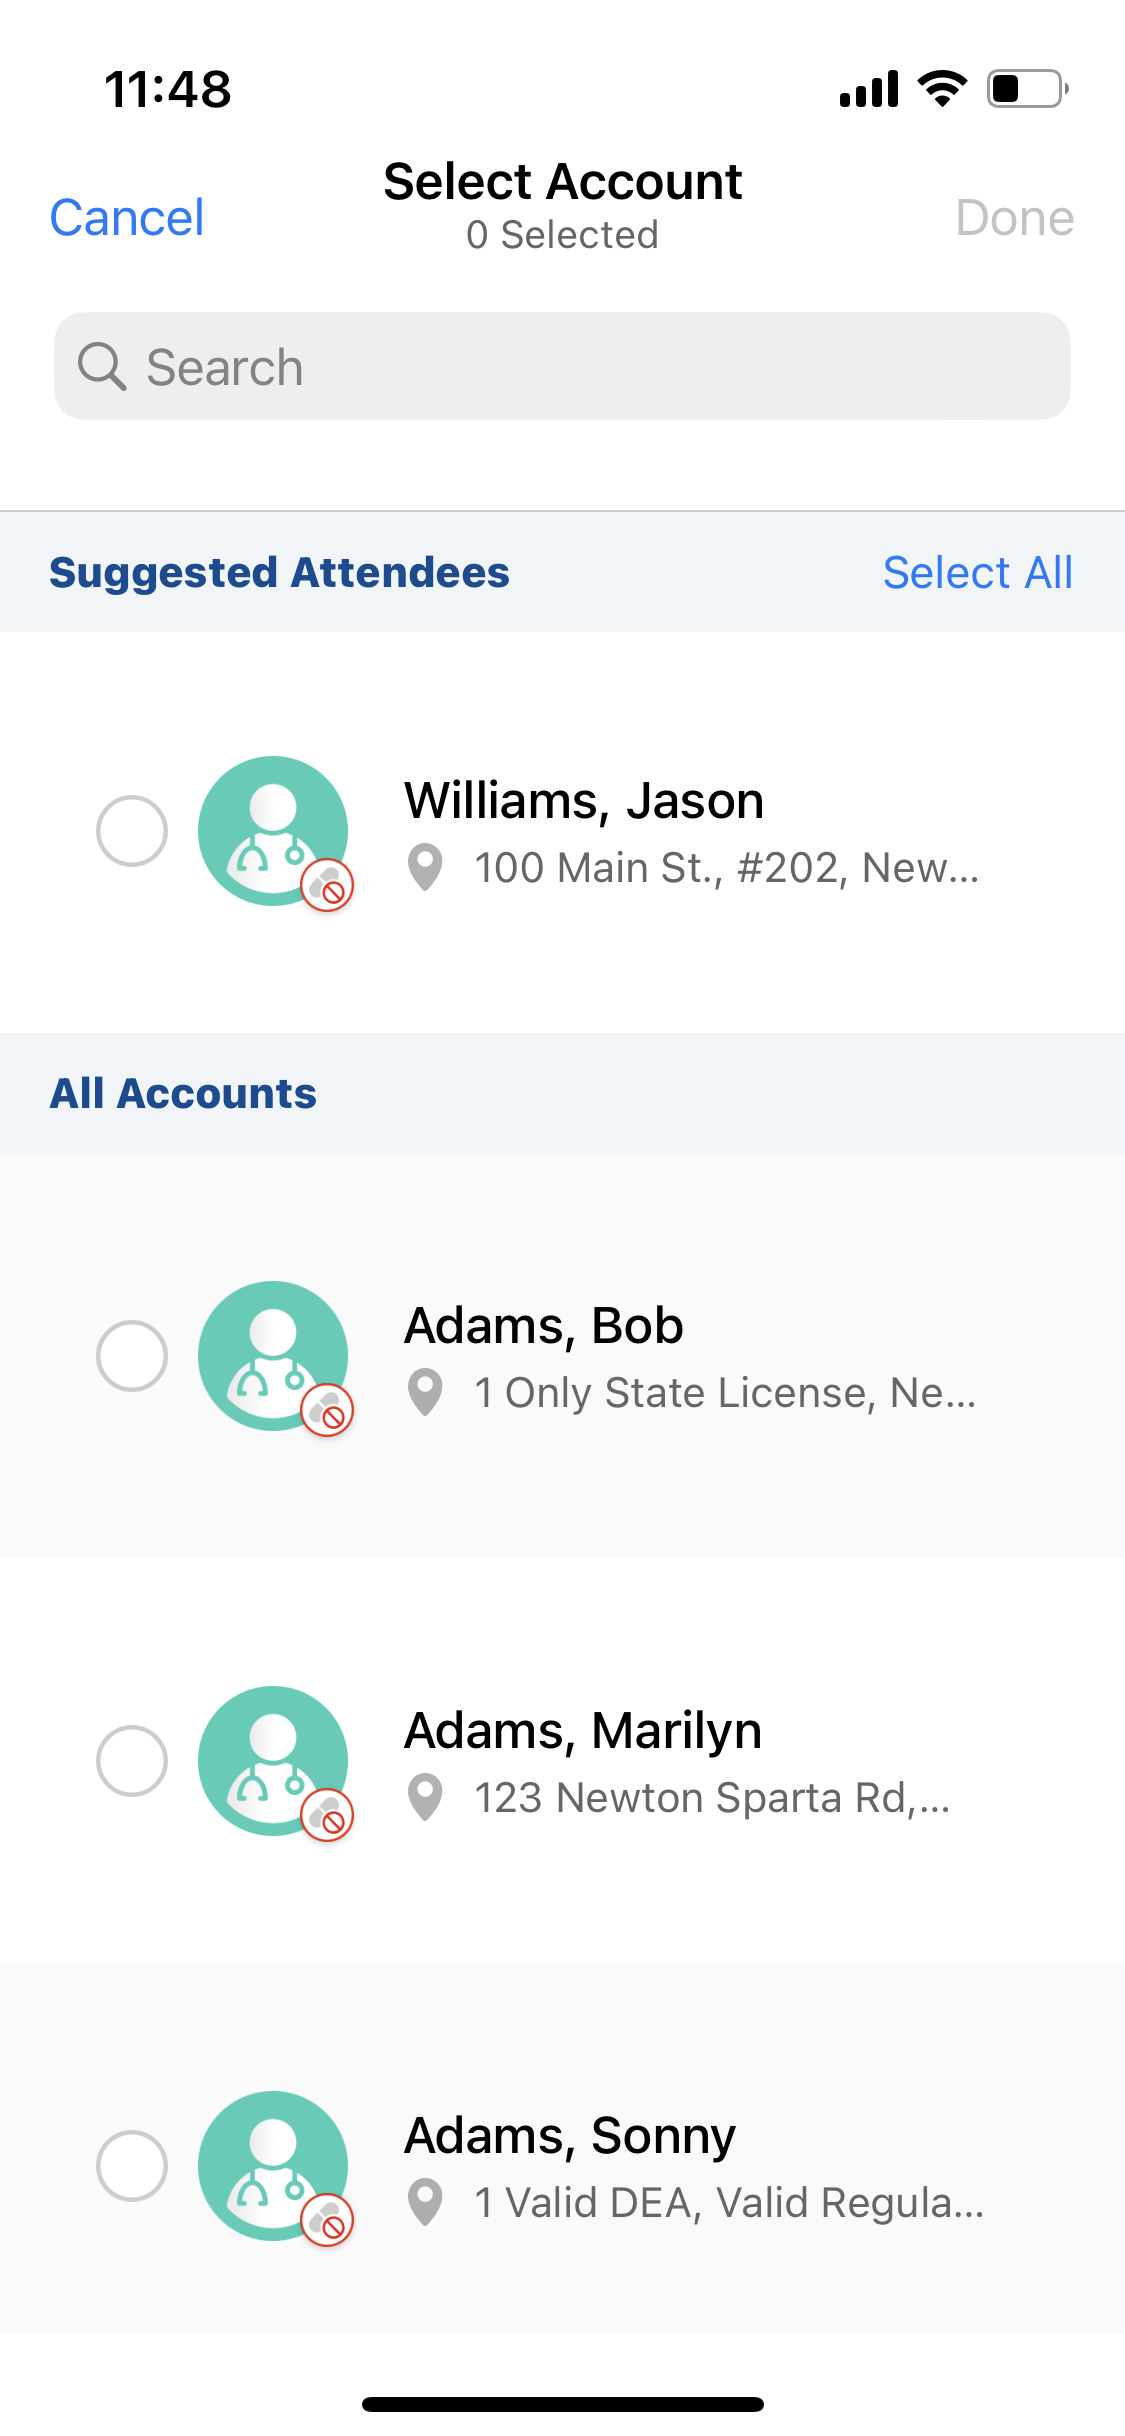Image resolution: width=1125 pixels, height=2436 pixels.
Task: Tap the Adams, Marilyn name text
Action: click(583, 1730)
